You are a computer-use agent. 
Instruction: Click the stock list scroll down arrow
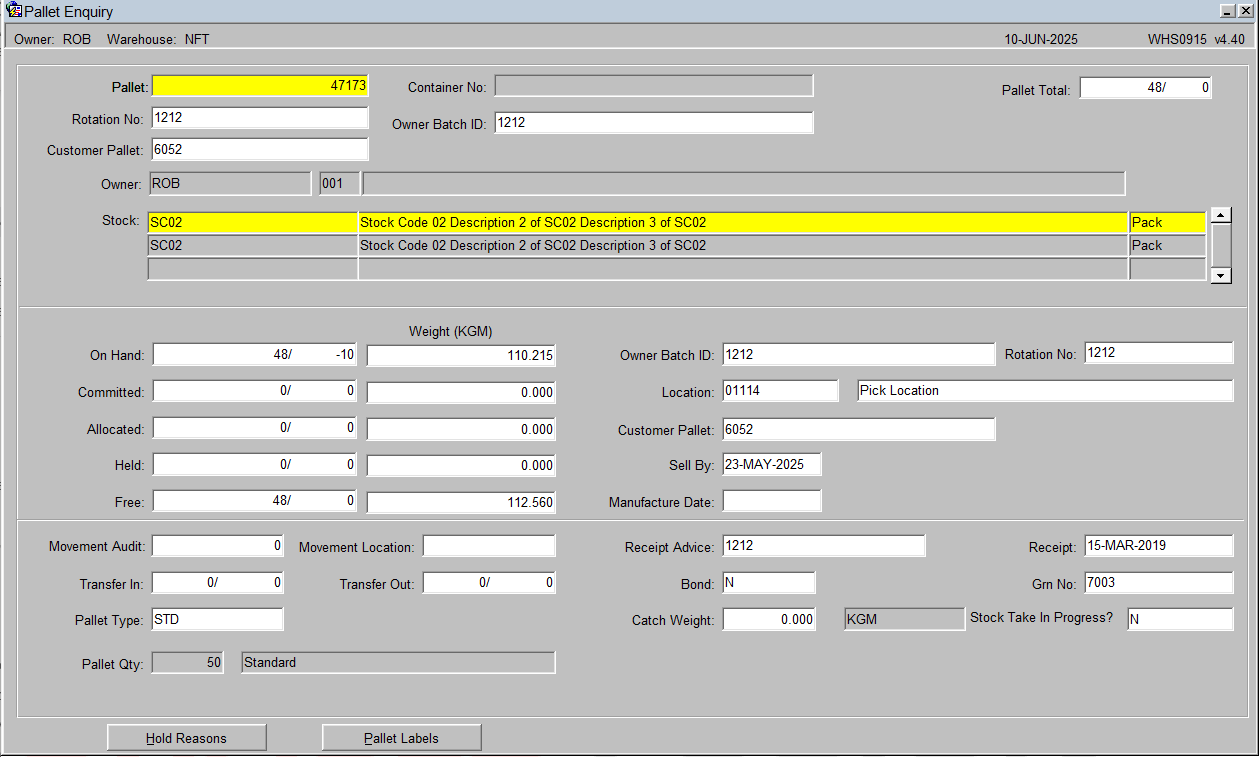(x=1220, y=275)
